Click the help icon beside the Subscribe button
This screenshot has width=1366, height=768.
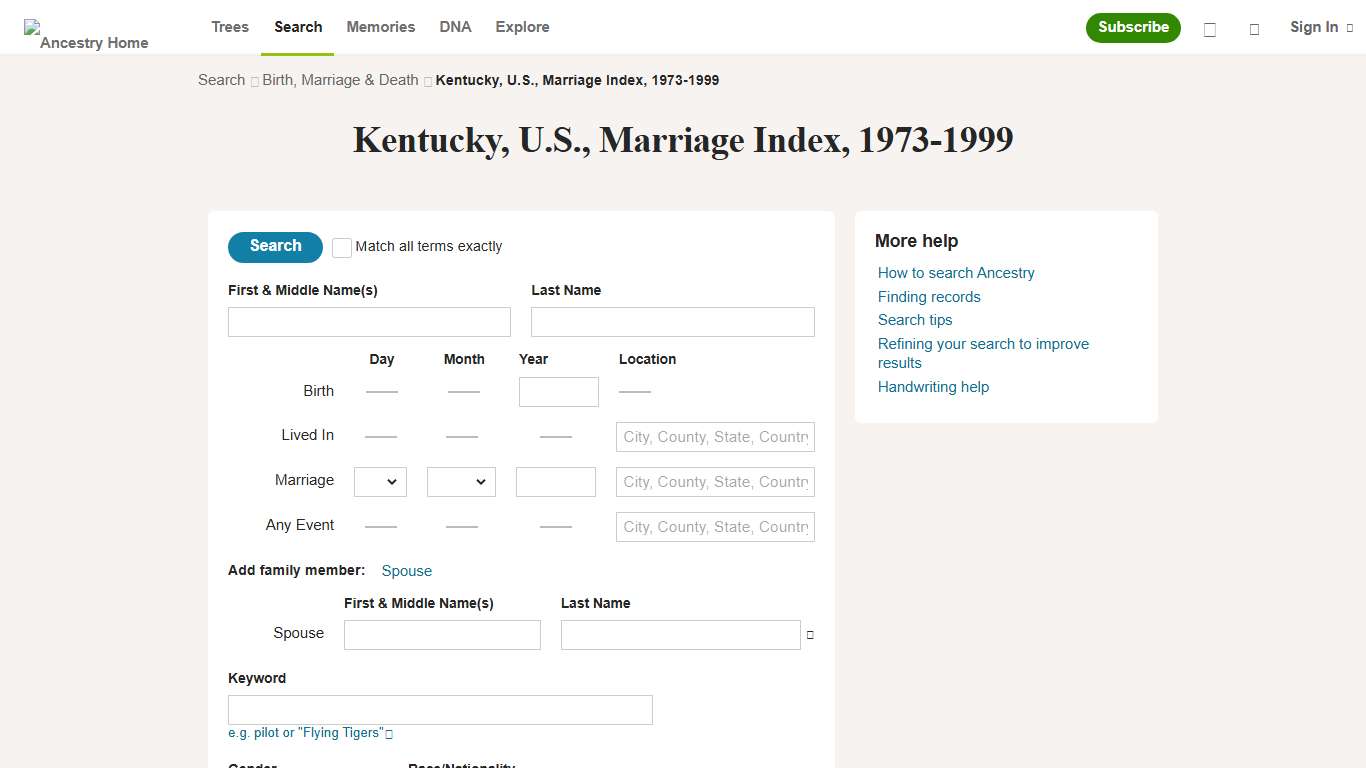click(1209, 29)
